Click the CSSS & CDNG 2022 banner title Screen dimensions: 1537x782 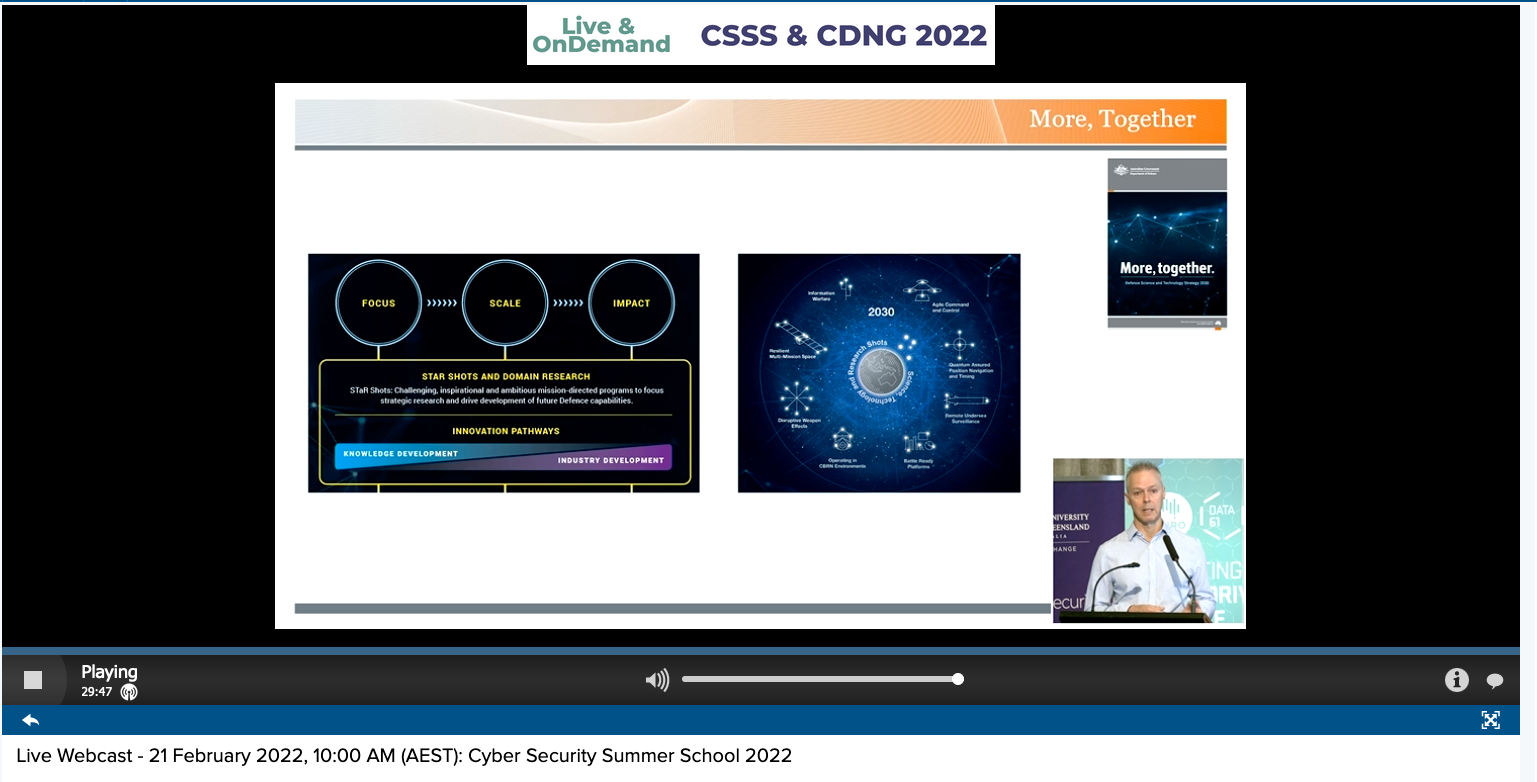[843, 35]
